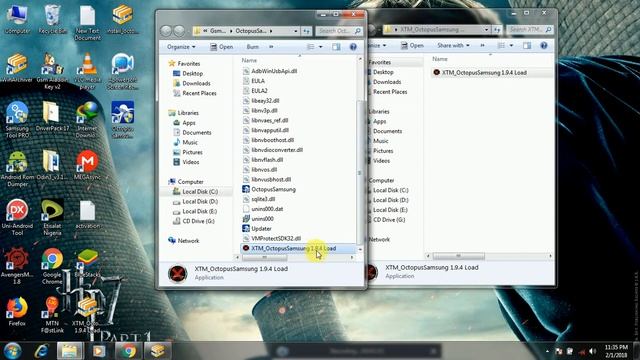Viewport: 640px width, 360px height.
Task: Click Open in the left window toolbar
Action: tap(222, 47)
